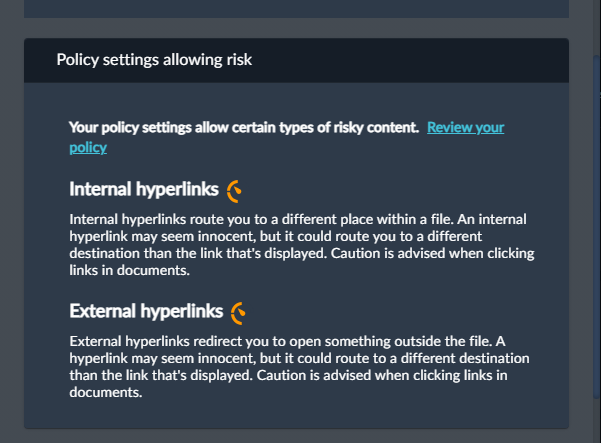
Task: Click the "External hyperlinks" heading
Action: tap(146, 312)
